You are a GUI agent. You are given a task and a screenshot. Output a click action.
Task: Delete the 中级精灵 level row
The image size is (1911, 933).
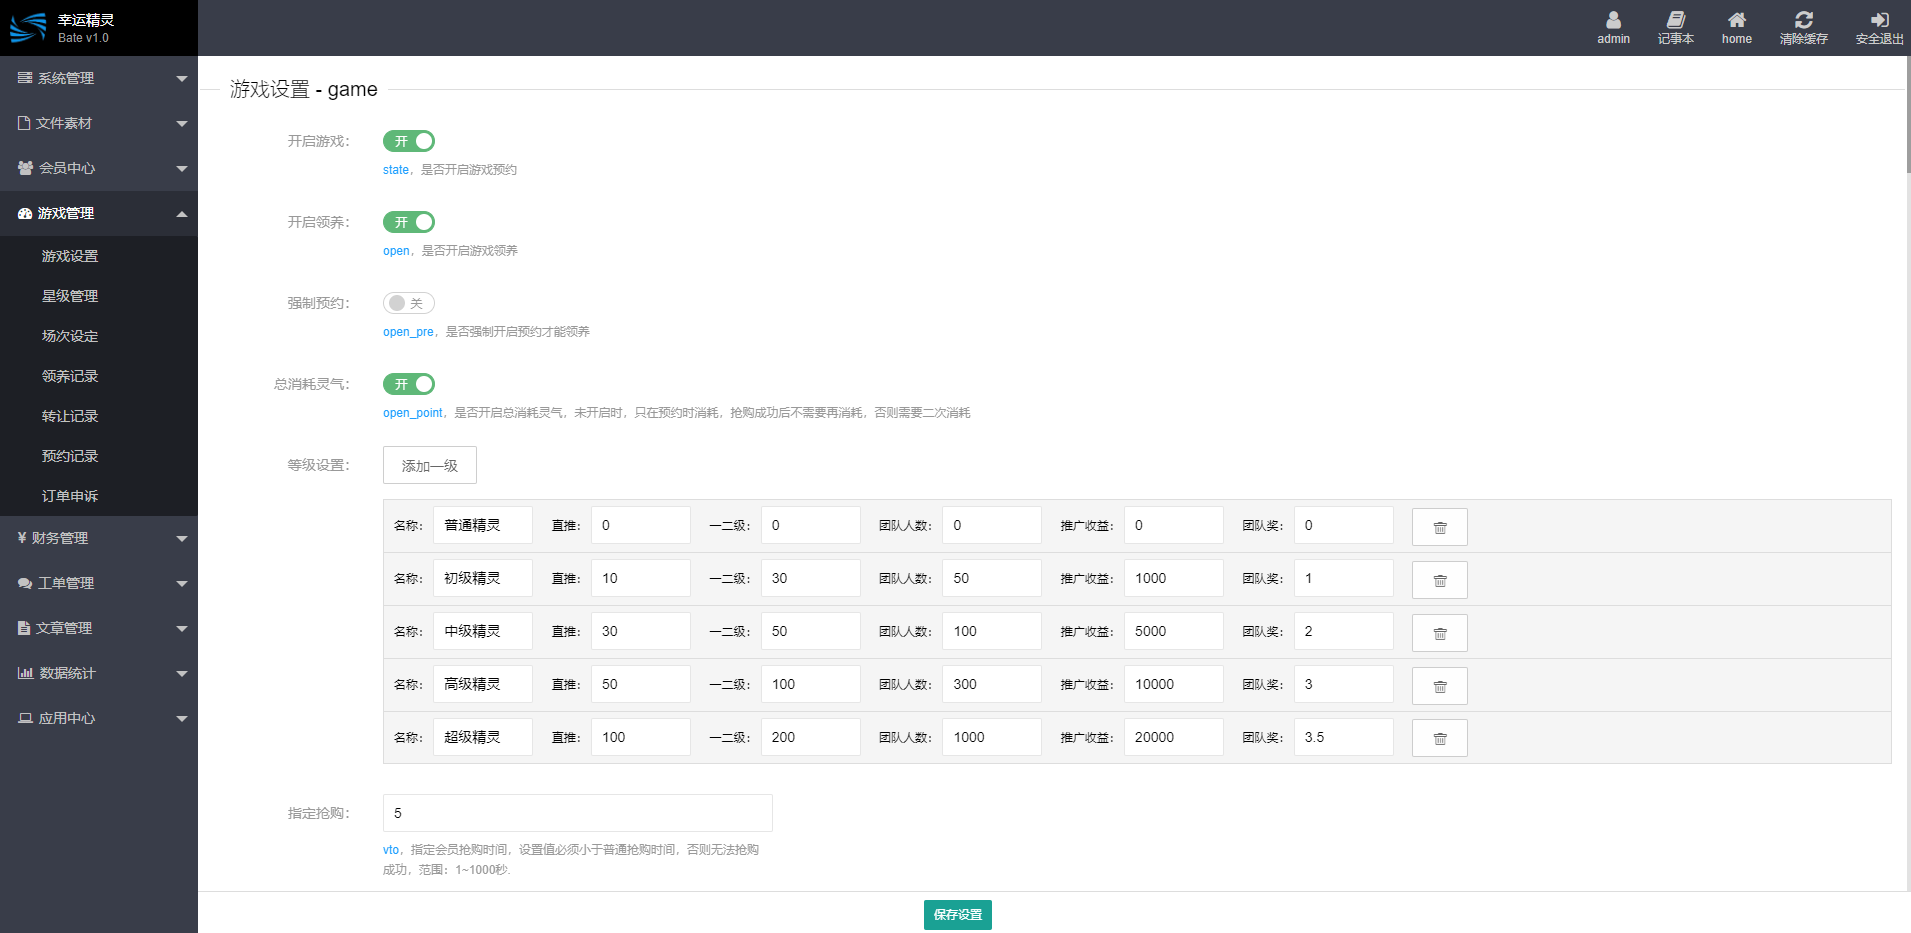(x=1439, y=633)
